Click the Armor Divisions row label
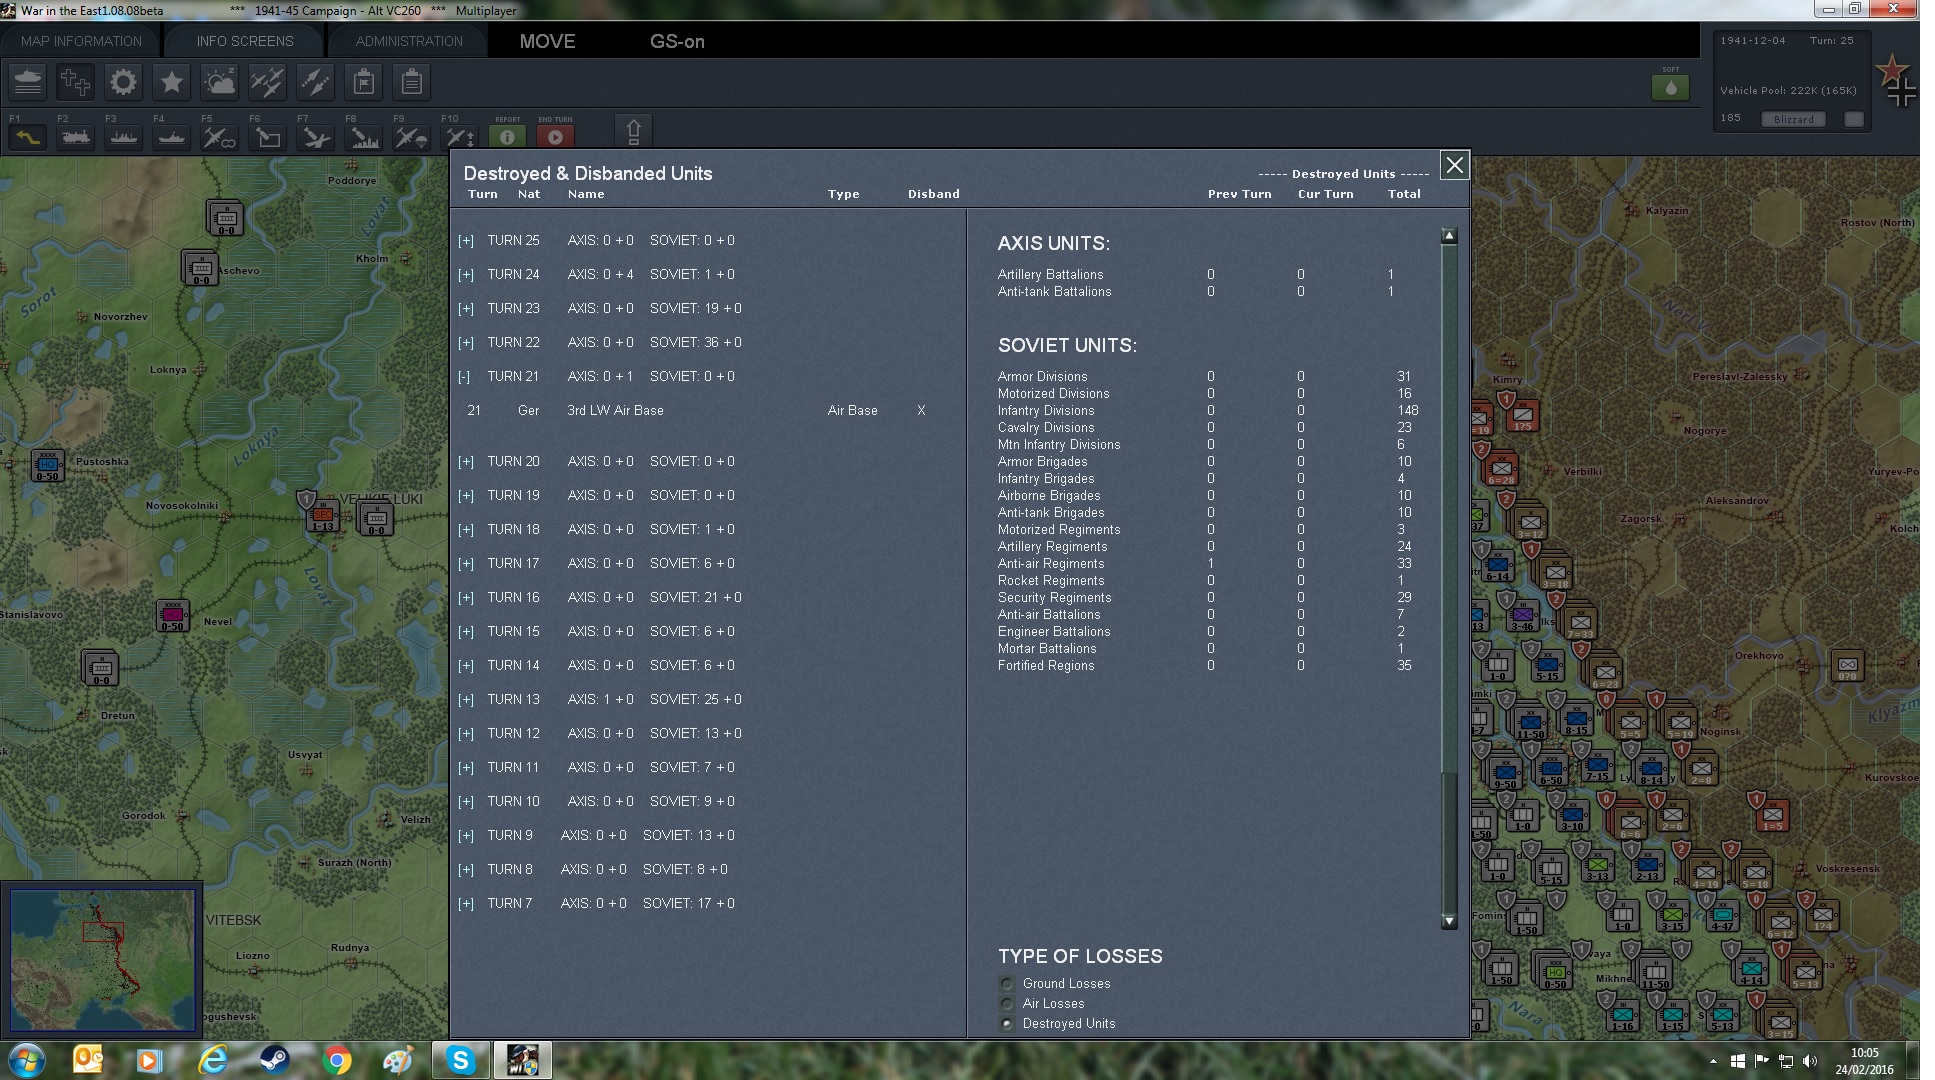This screenshot has height=1080, width=1935. pyautogui.click(x=1042, y=377)
